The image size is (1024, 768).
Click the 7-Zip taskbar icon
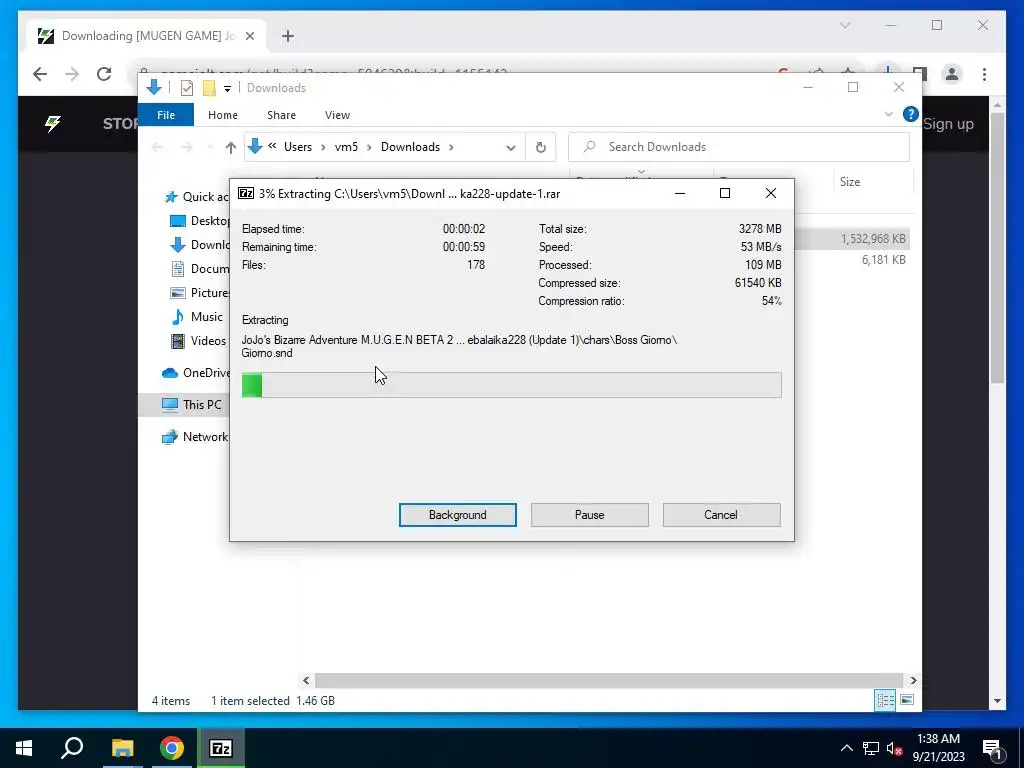tap(221, 748)
